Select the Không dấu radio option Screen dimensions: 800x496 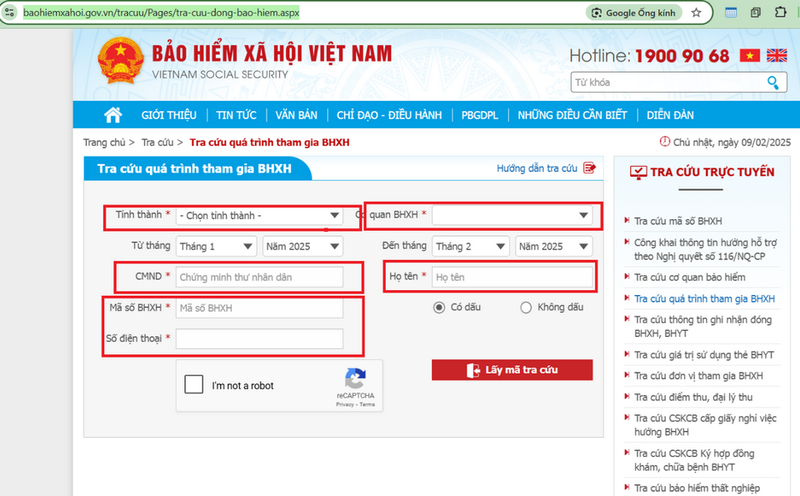pos(526,307)
